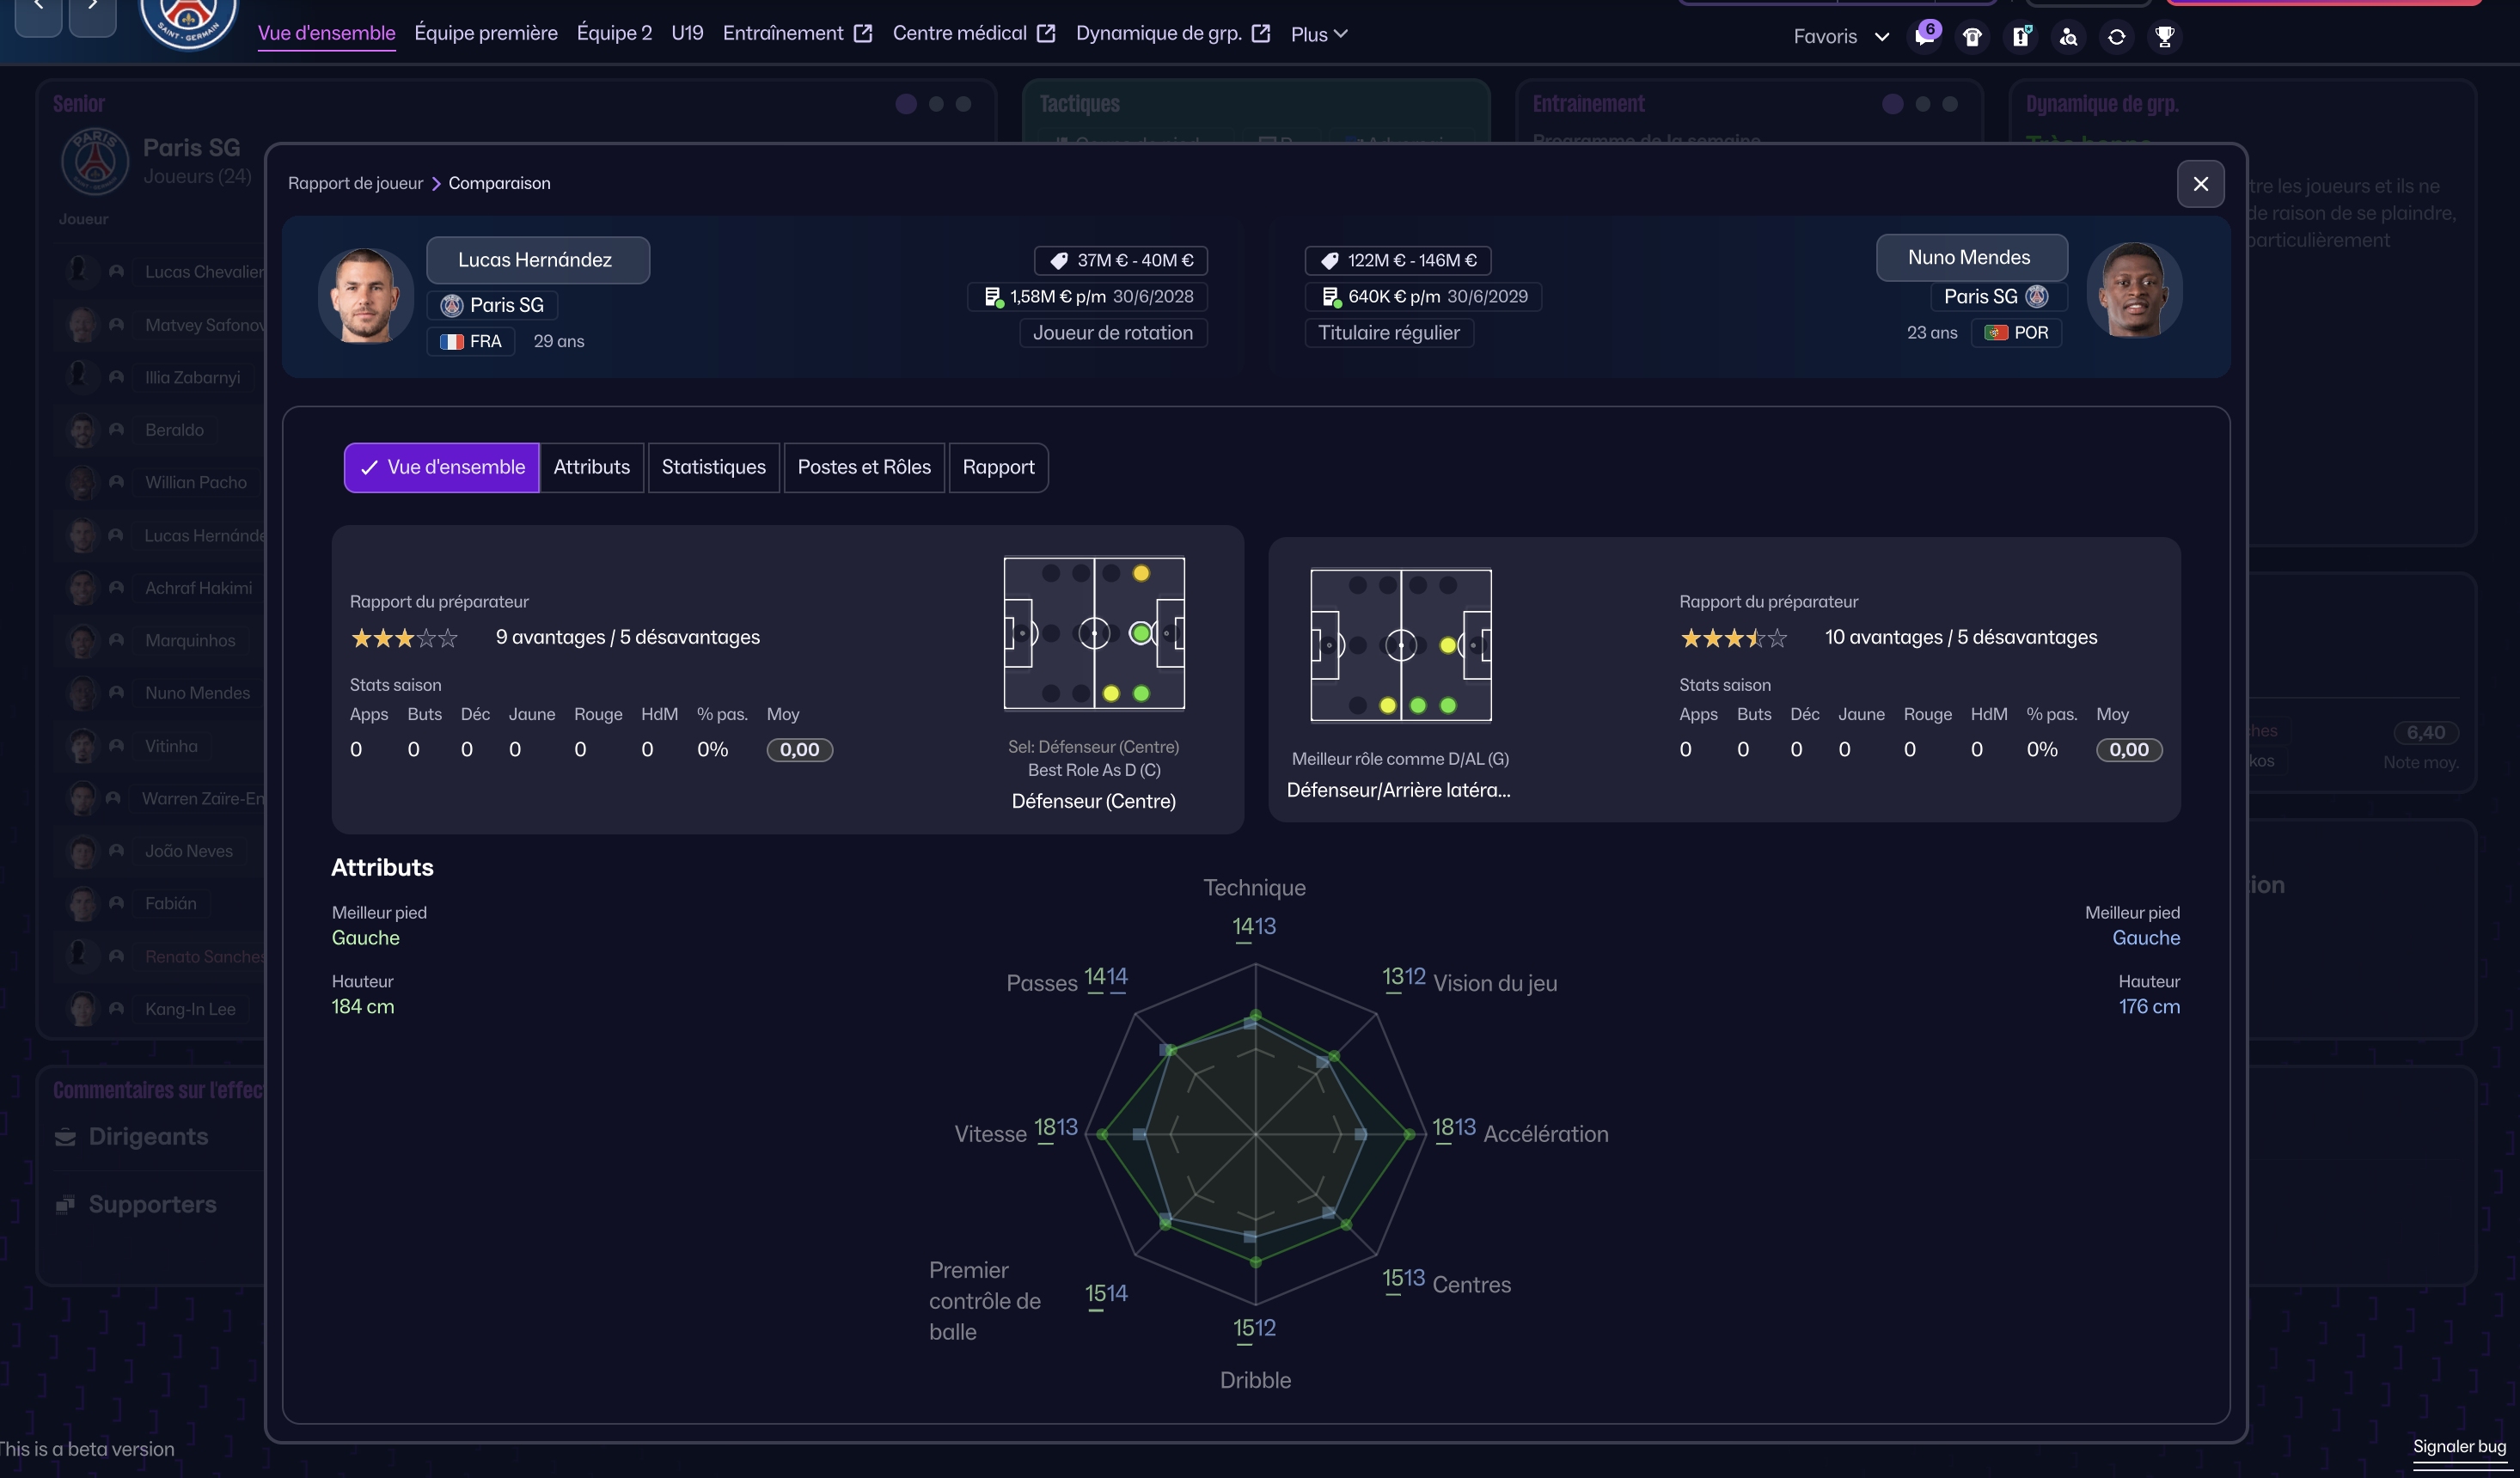
Task: Open the competitions trophy icon
Action: [2164, 37]
